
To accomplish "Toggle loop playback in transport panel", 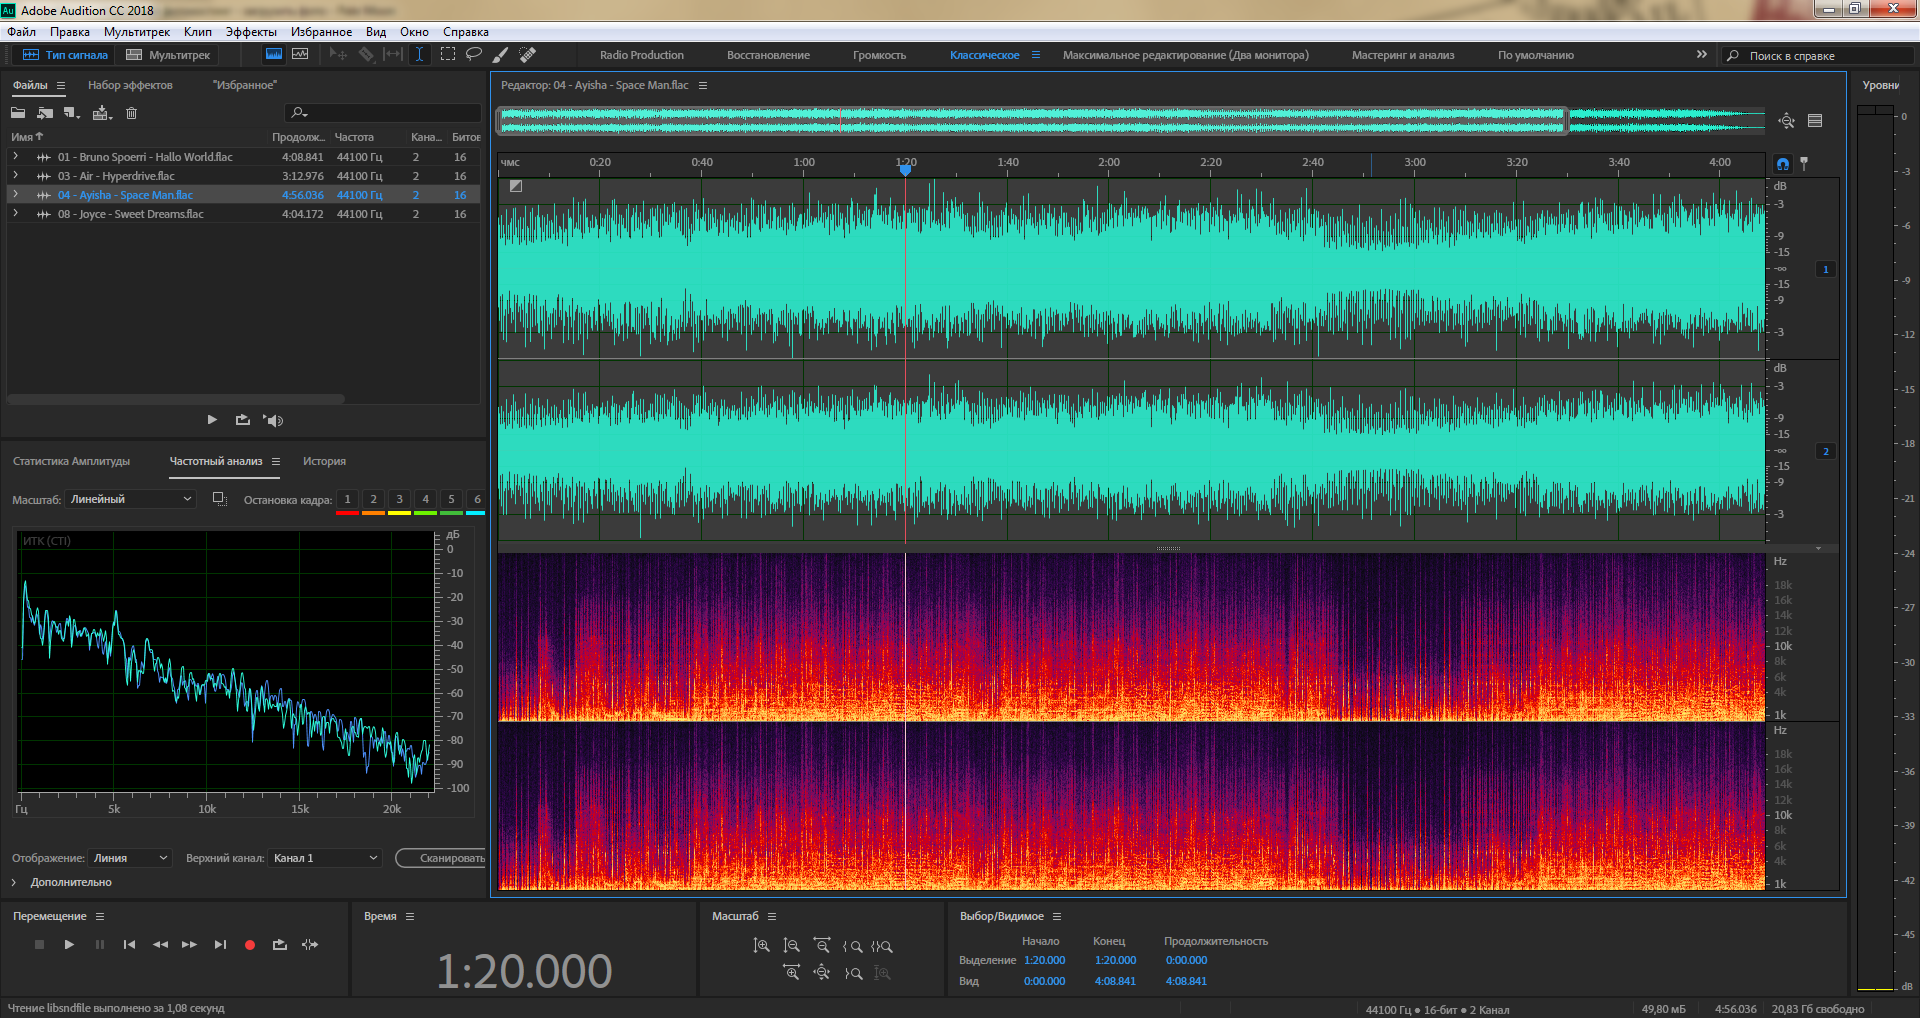I will 279,944.
